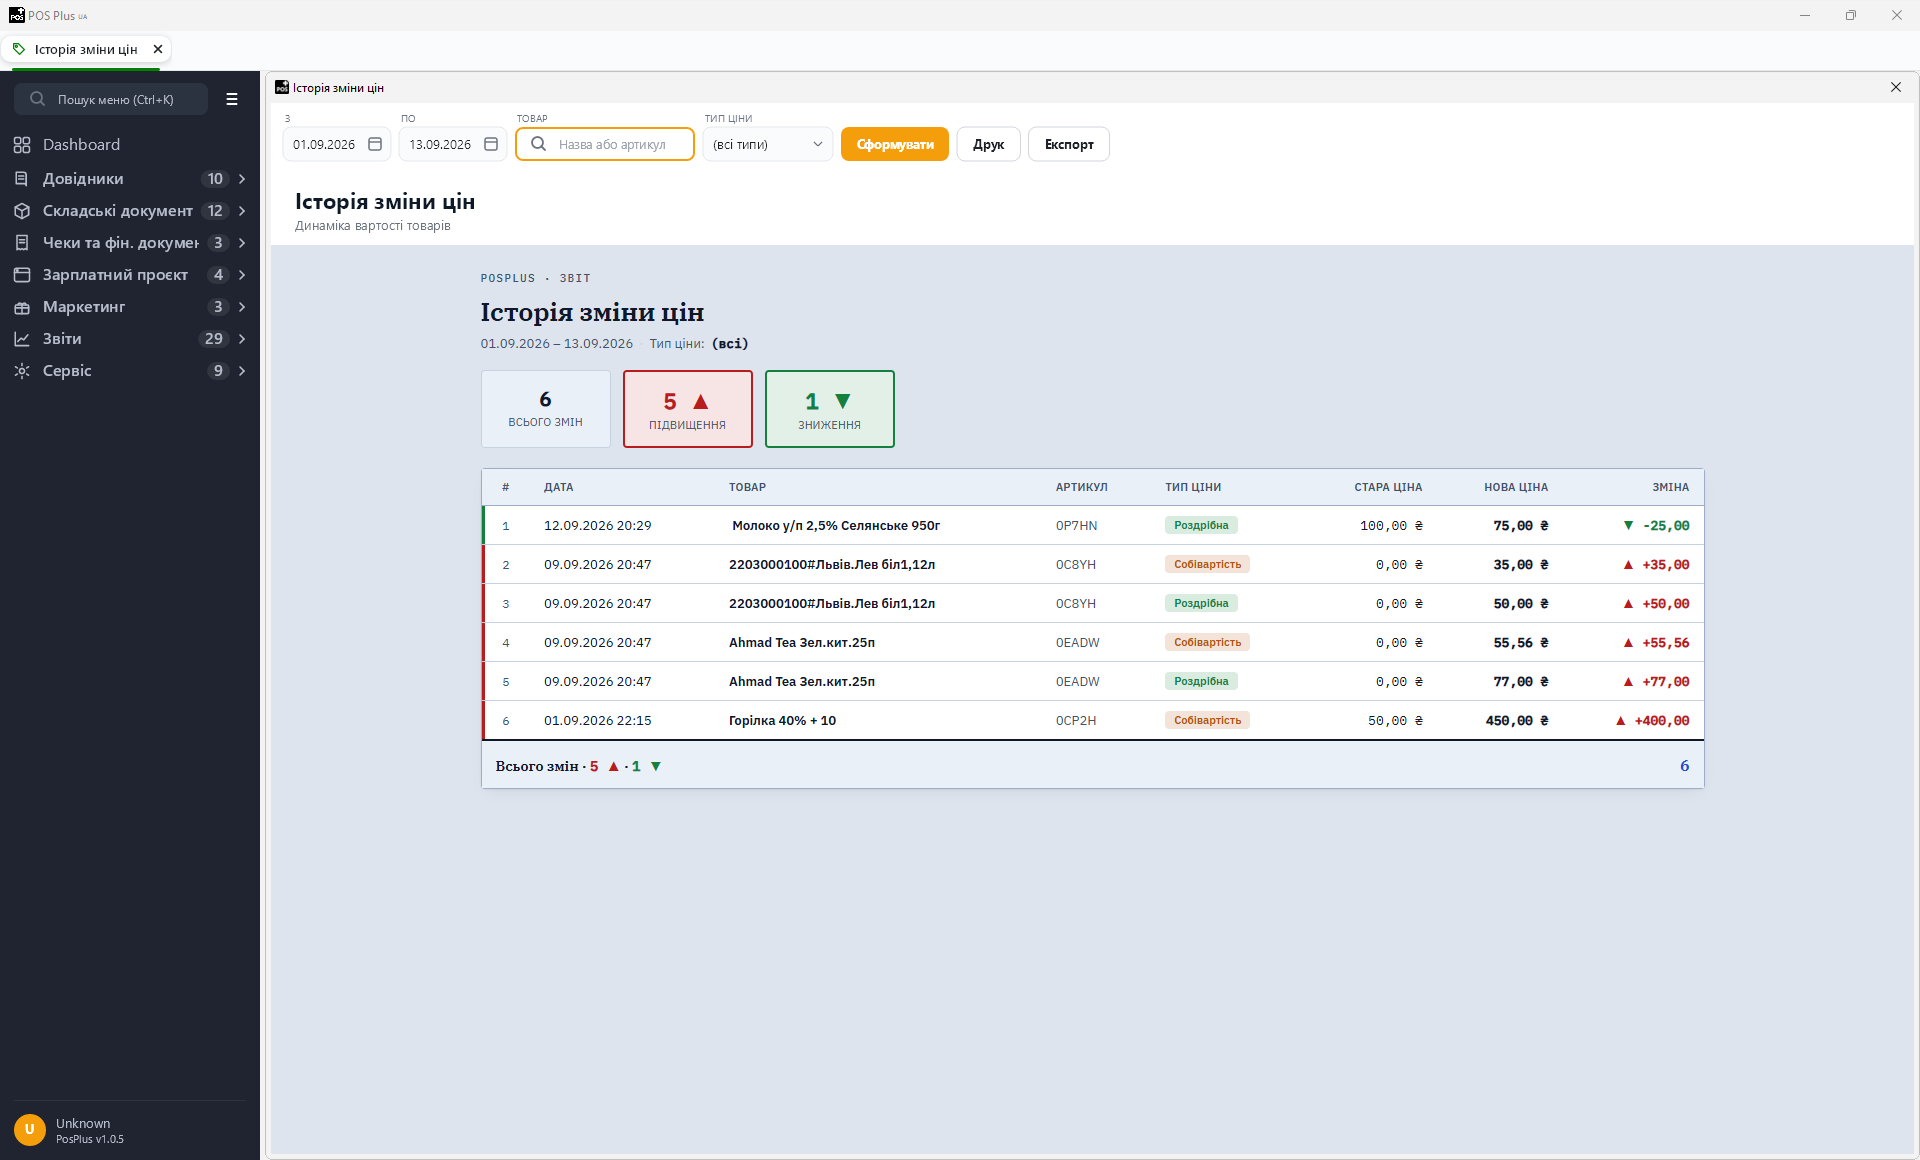Select row Молоко у/п 2,5% Селянське 950г
This screenshot has height=1160, width=1920.
coord(1093,525)
